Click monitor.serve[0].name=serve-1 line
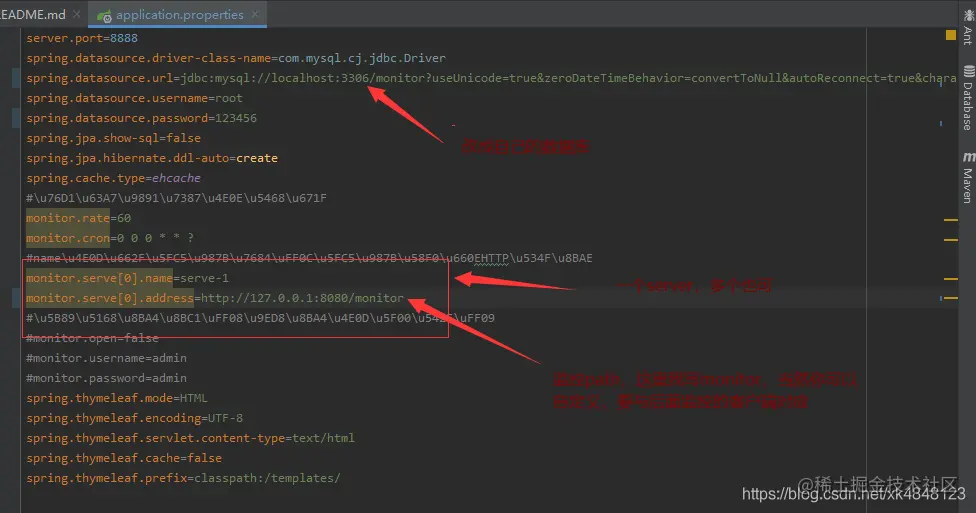Viewport: 976px width, 513px height. pos(127,278)
